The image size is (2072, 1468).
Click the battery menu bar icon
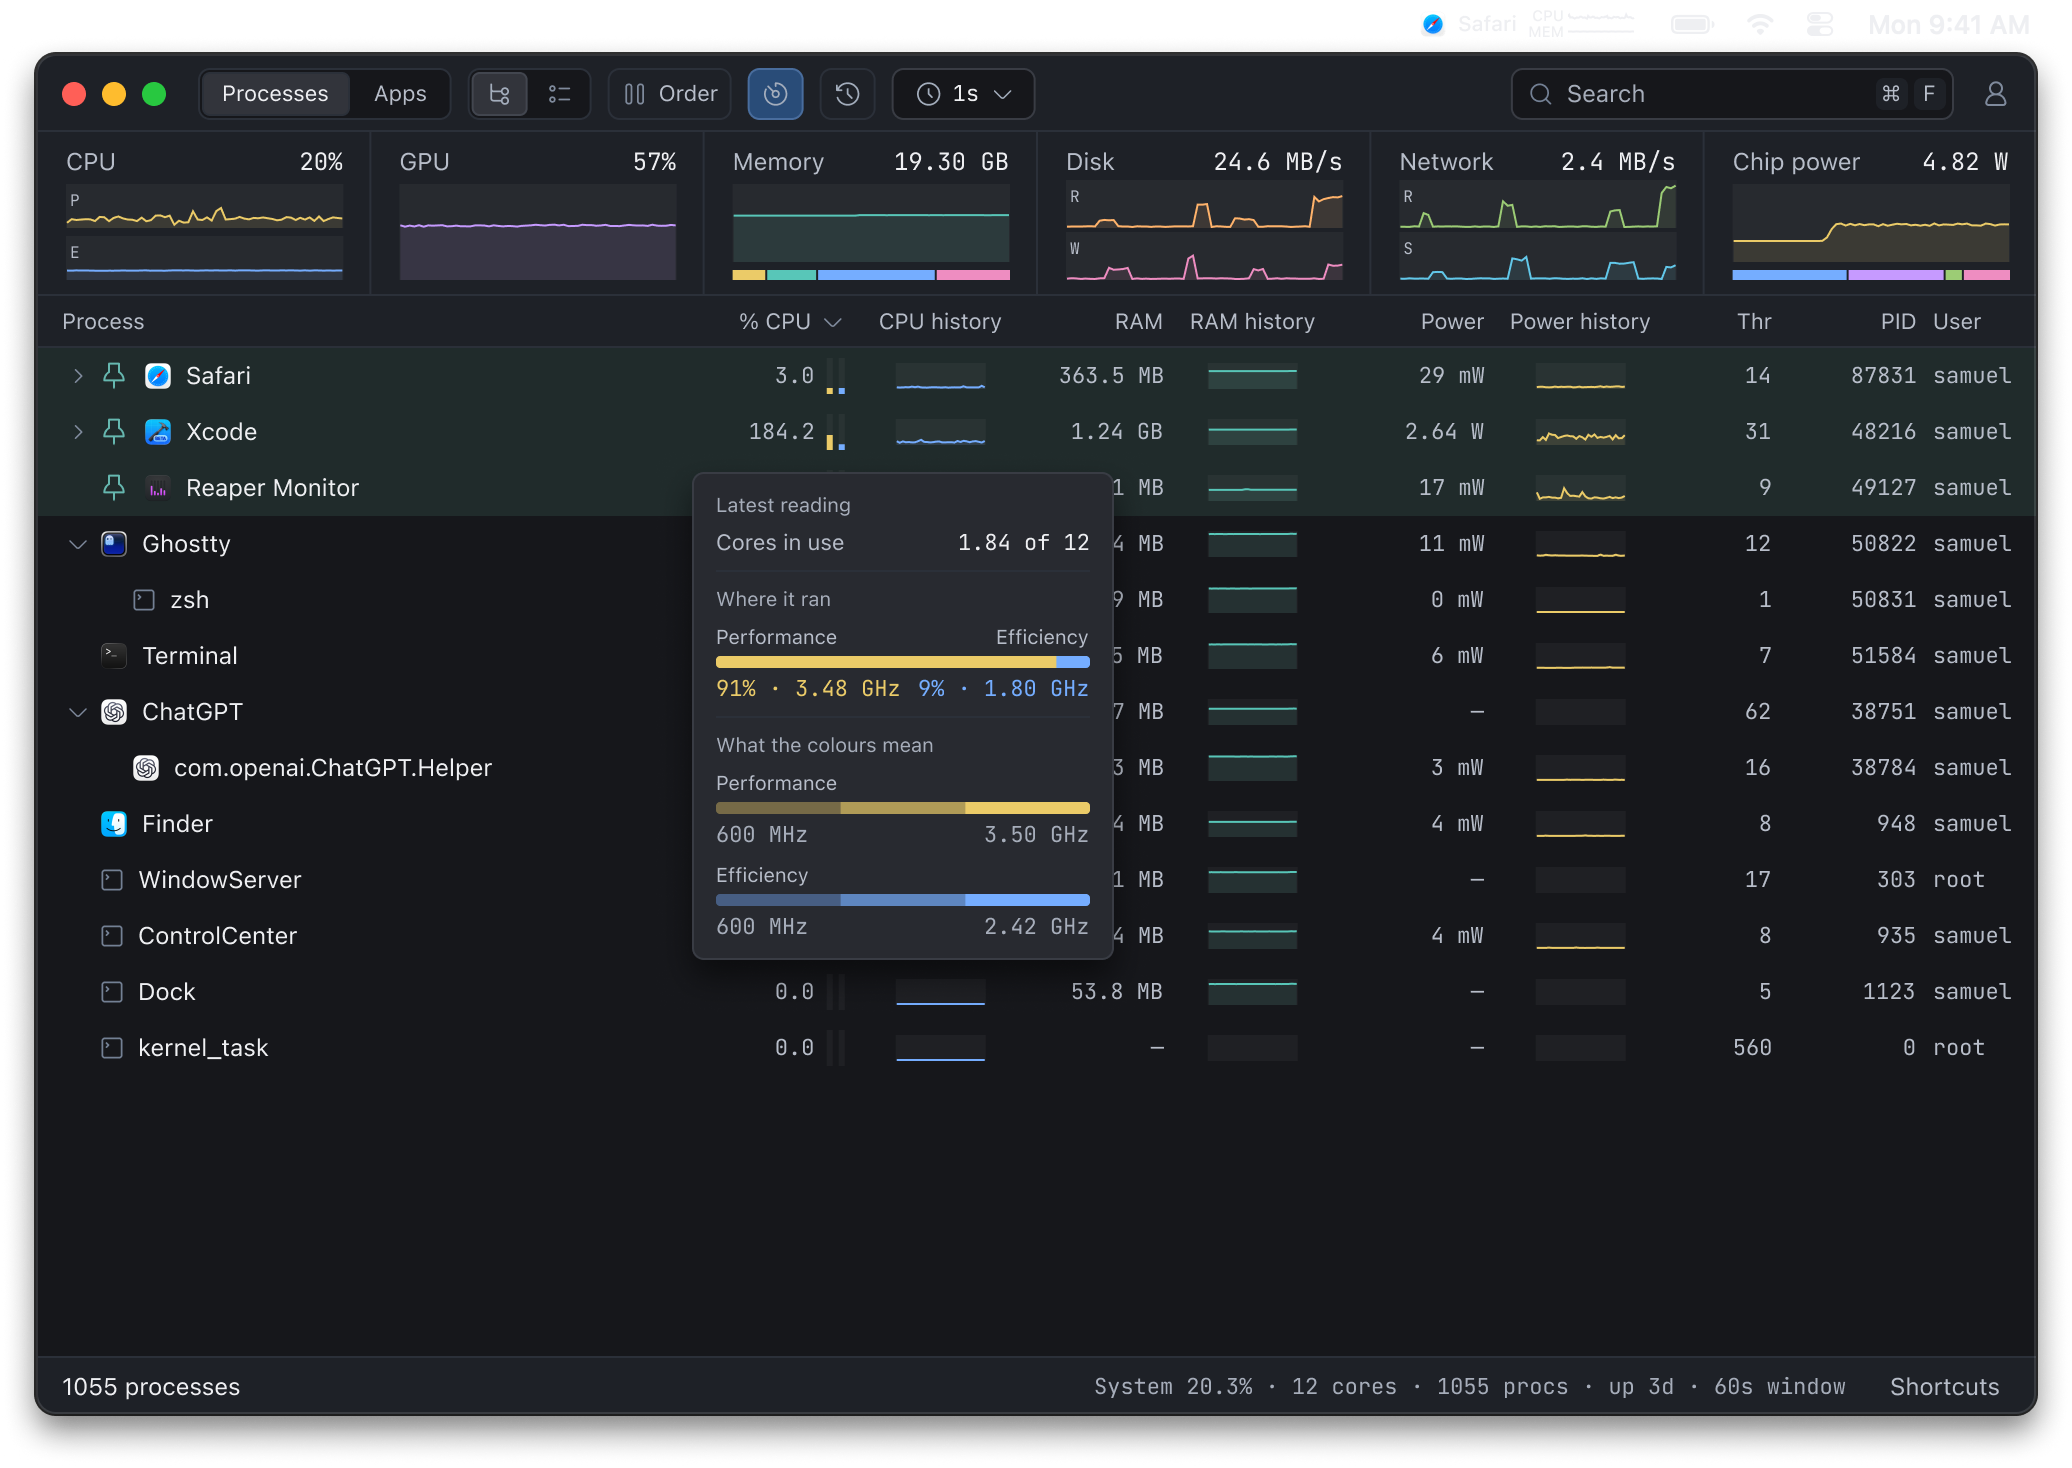click(1691, 24)
